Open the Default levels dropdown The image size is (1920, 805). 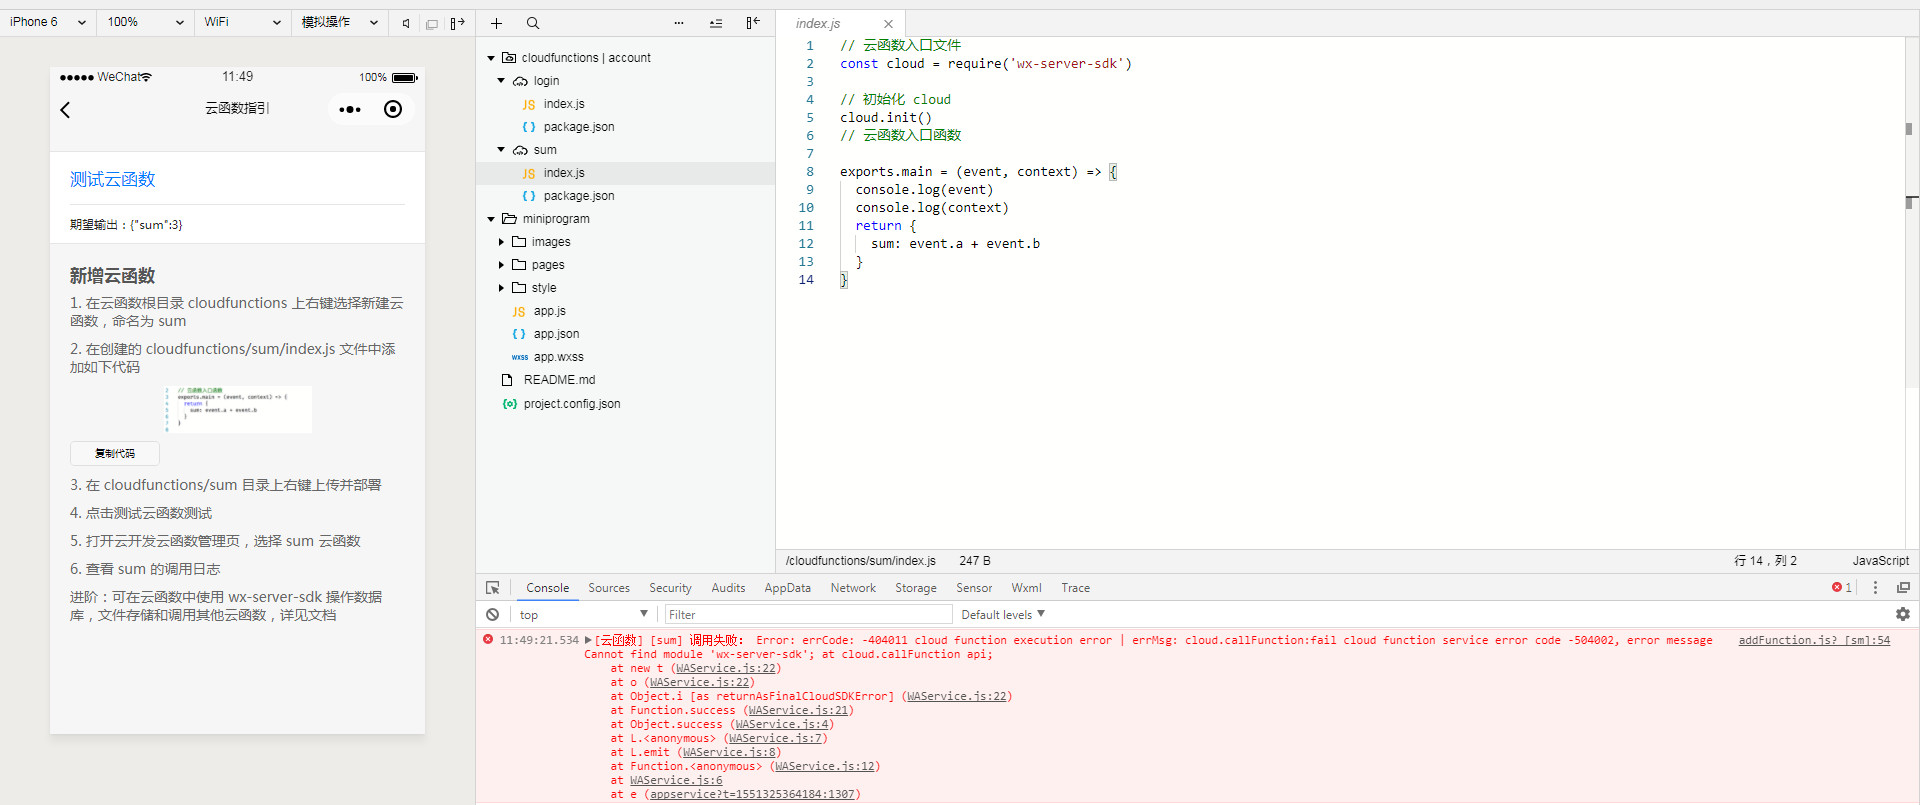1002,614
